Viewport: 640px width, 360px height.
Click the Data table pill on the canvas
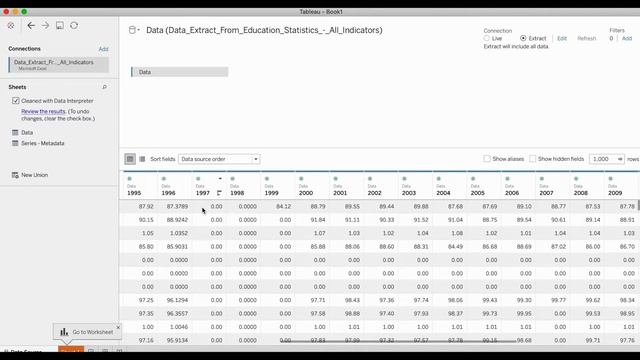click(x=180, y=72)
